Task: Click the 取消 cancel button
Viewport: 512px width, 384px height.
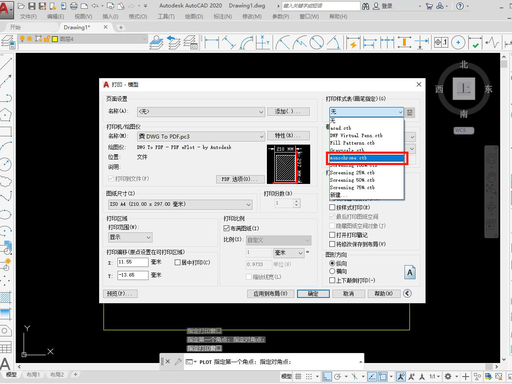Action: point(348,293)
